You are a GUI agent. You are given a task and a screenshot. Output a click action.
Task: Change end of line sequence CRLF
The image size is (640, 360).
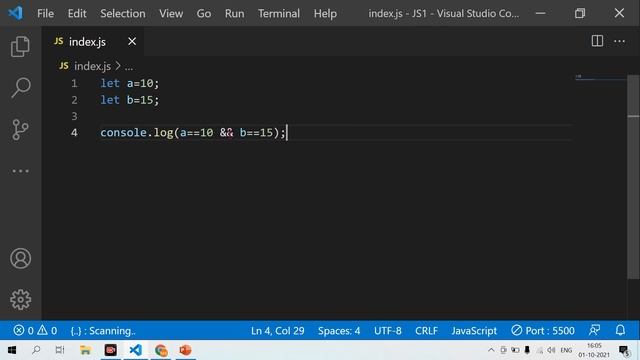426,331
